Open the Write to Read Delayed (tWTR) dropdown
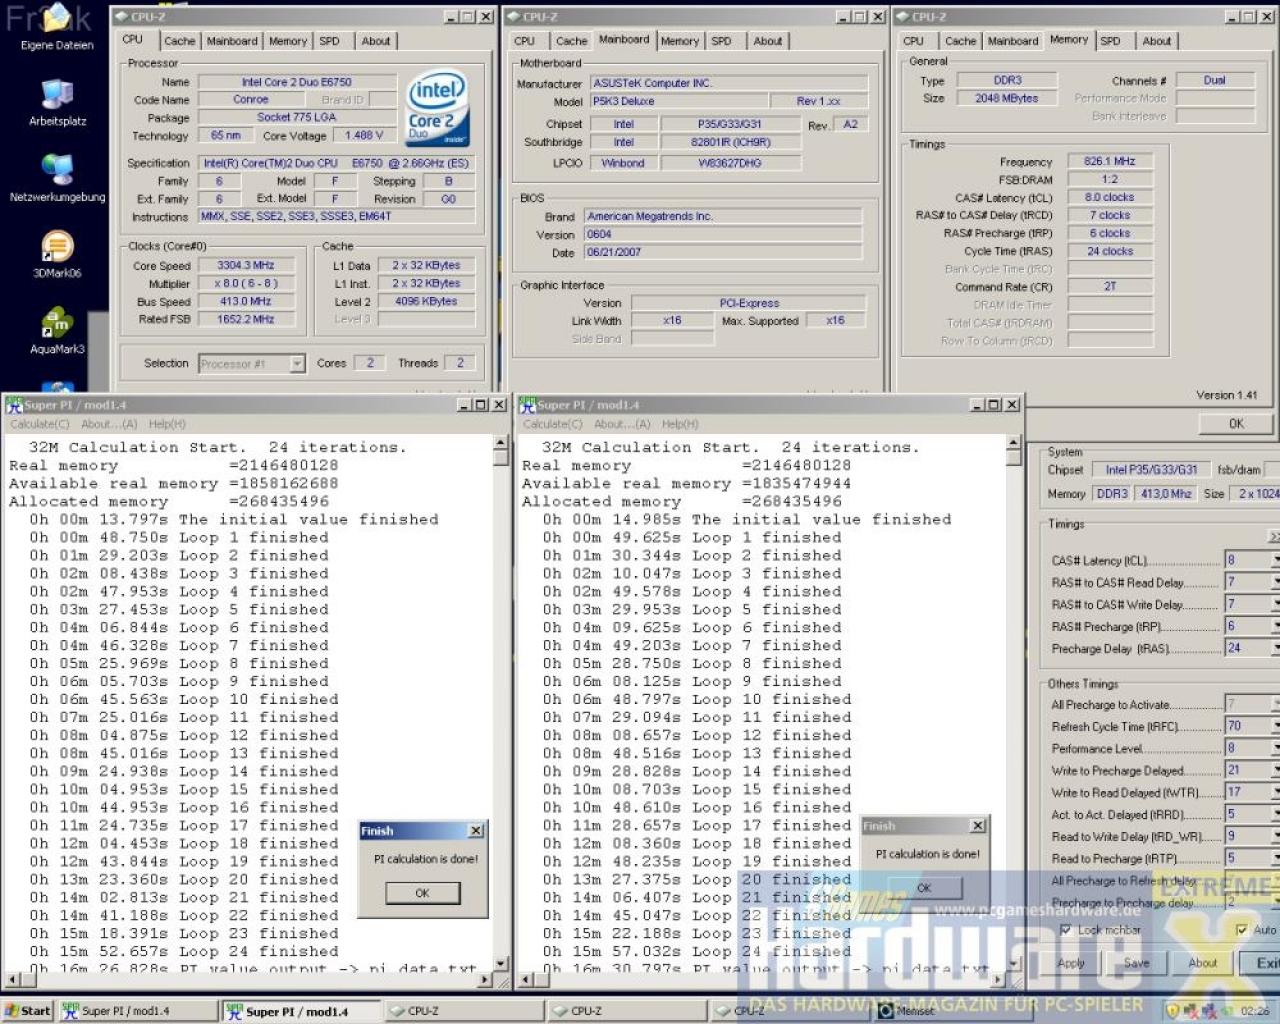Viewport: 1280px width, 1024px height. click(x=1276, y=792)
